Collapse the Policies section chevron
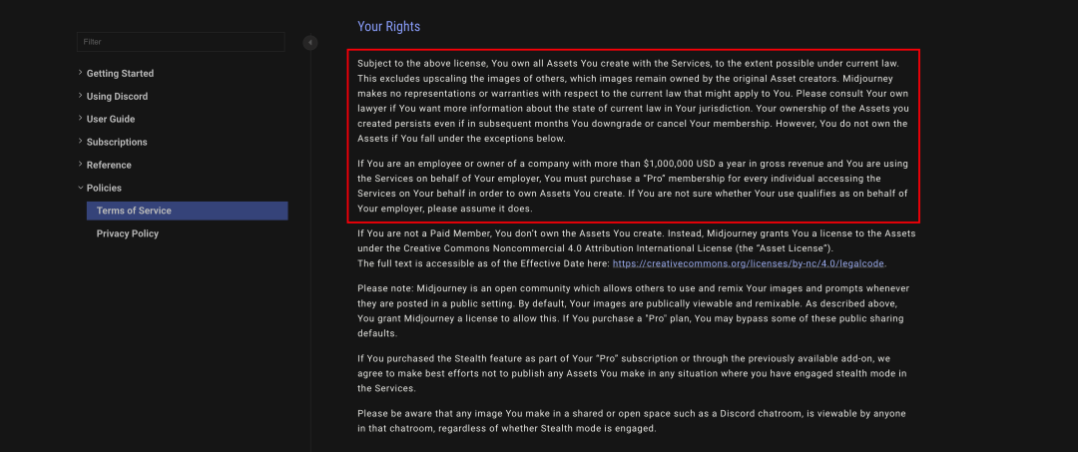This screenshot has height=452, width=1078. [80, 188]
